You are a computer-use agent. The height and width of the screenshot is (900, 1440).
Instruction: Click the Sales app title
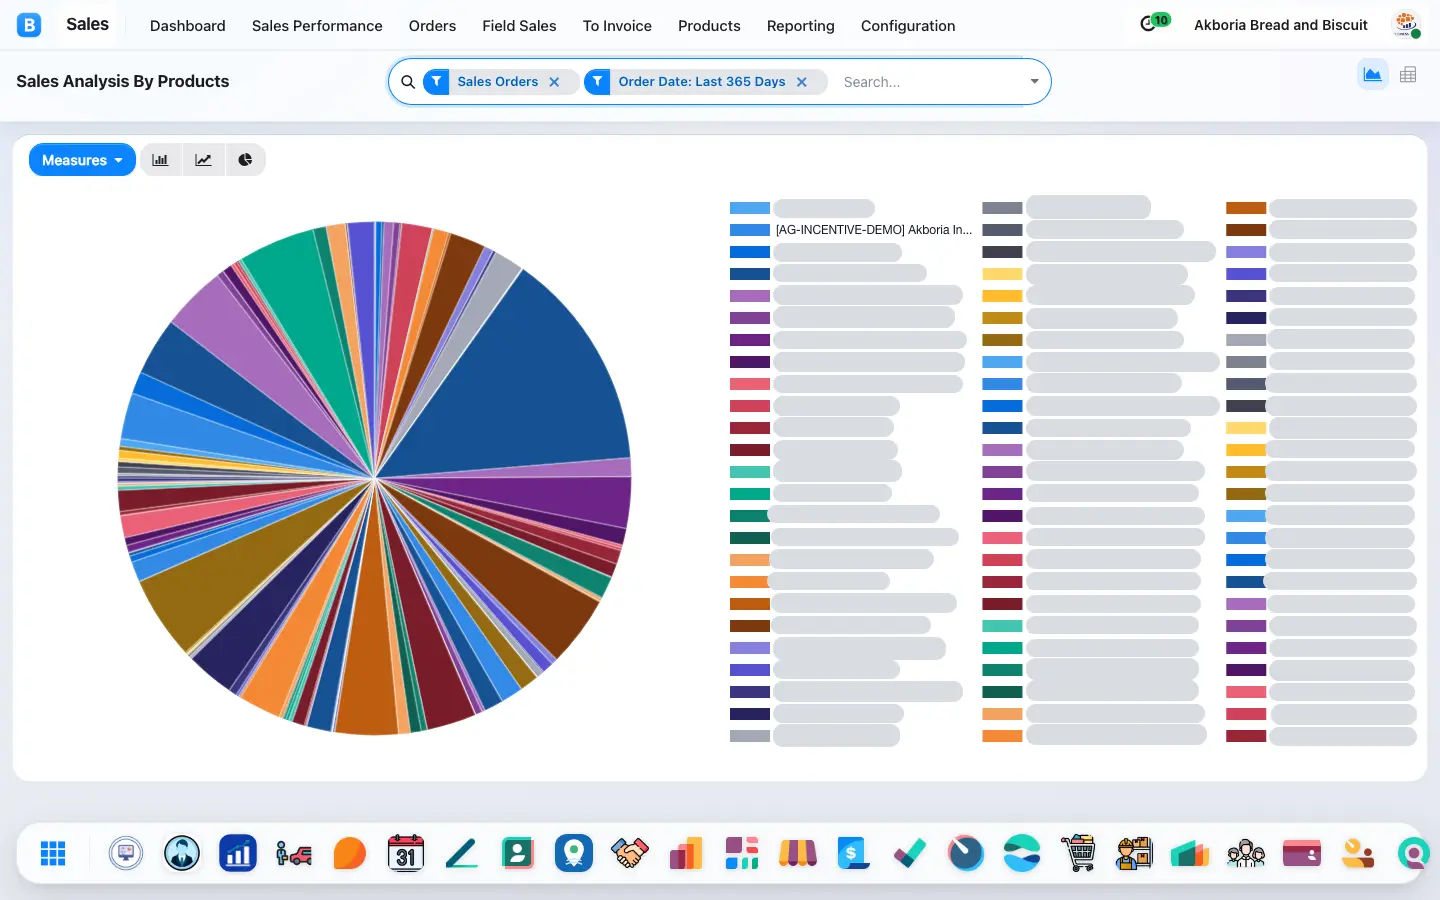(87, 24)
